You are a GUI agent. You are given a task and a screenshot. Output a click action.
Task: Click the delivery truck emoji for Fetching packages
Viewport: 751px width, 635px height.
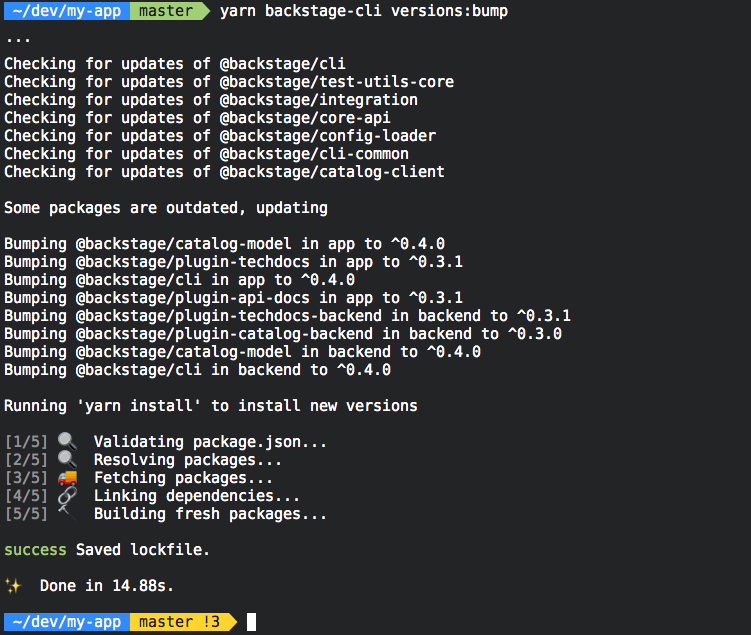coord(67,478)
